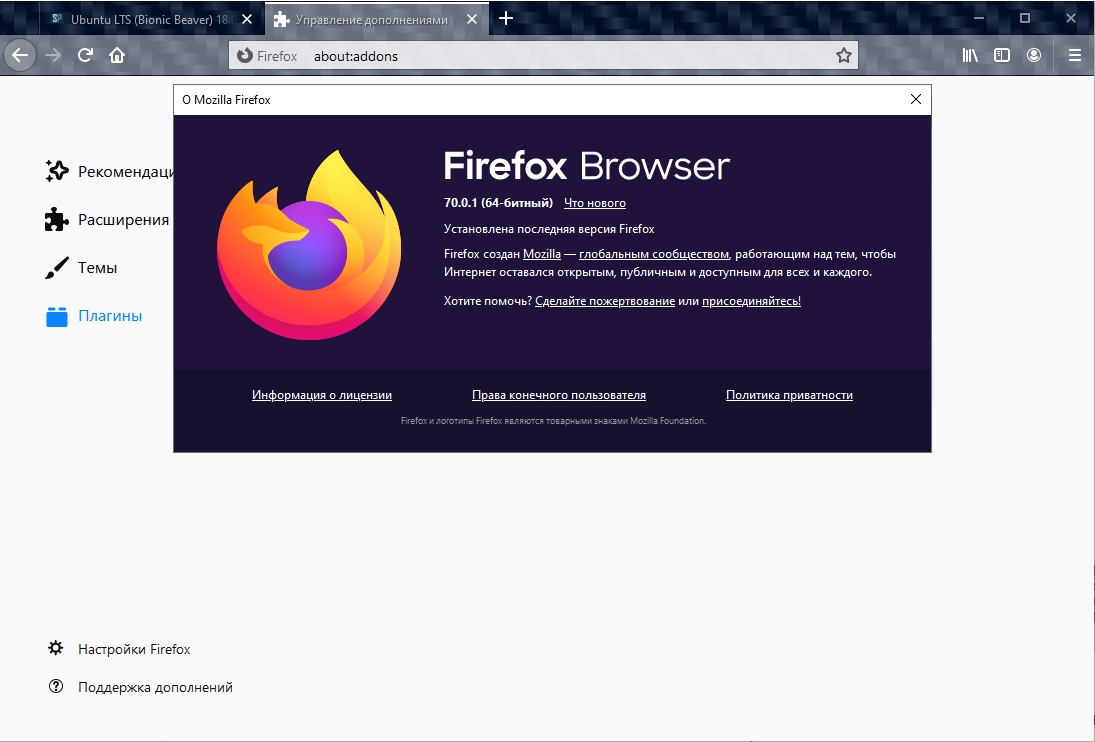Open глобальным сообществом link
The width and height of the screenshot is (1095, 742).
(654, 254)
